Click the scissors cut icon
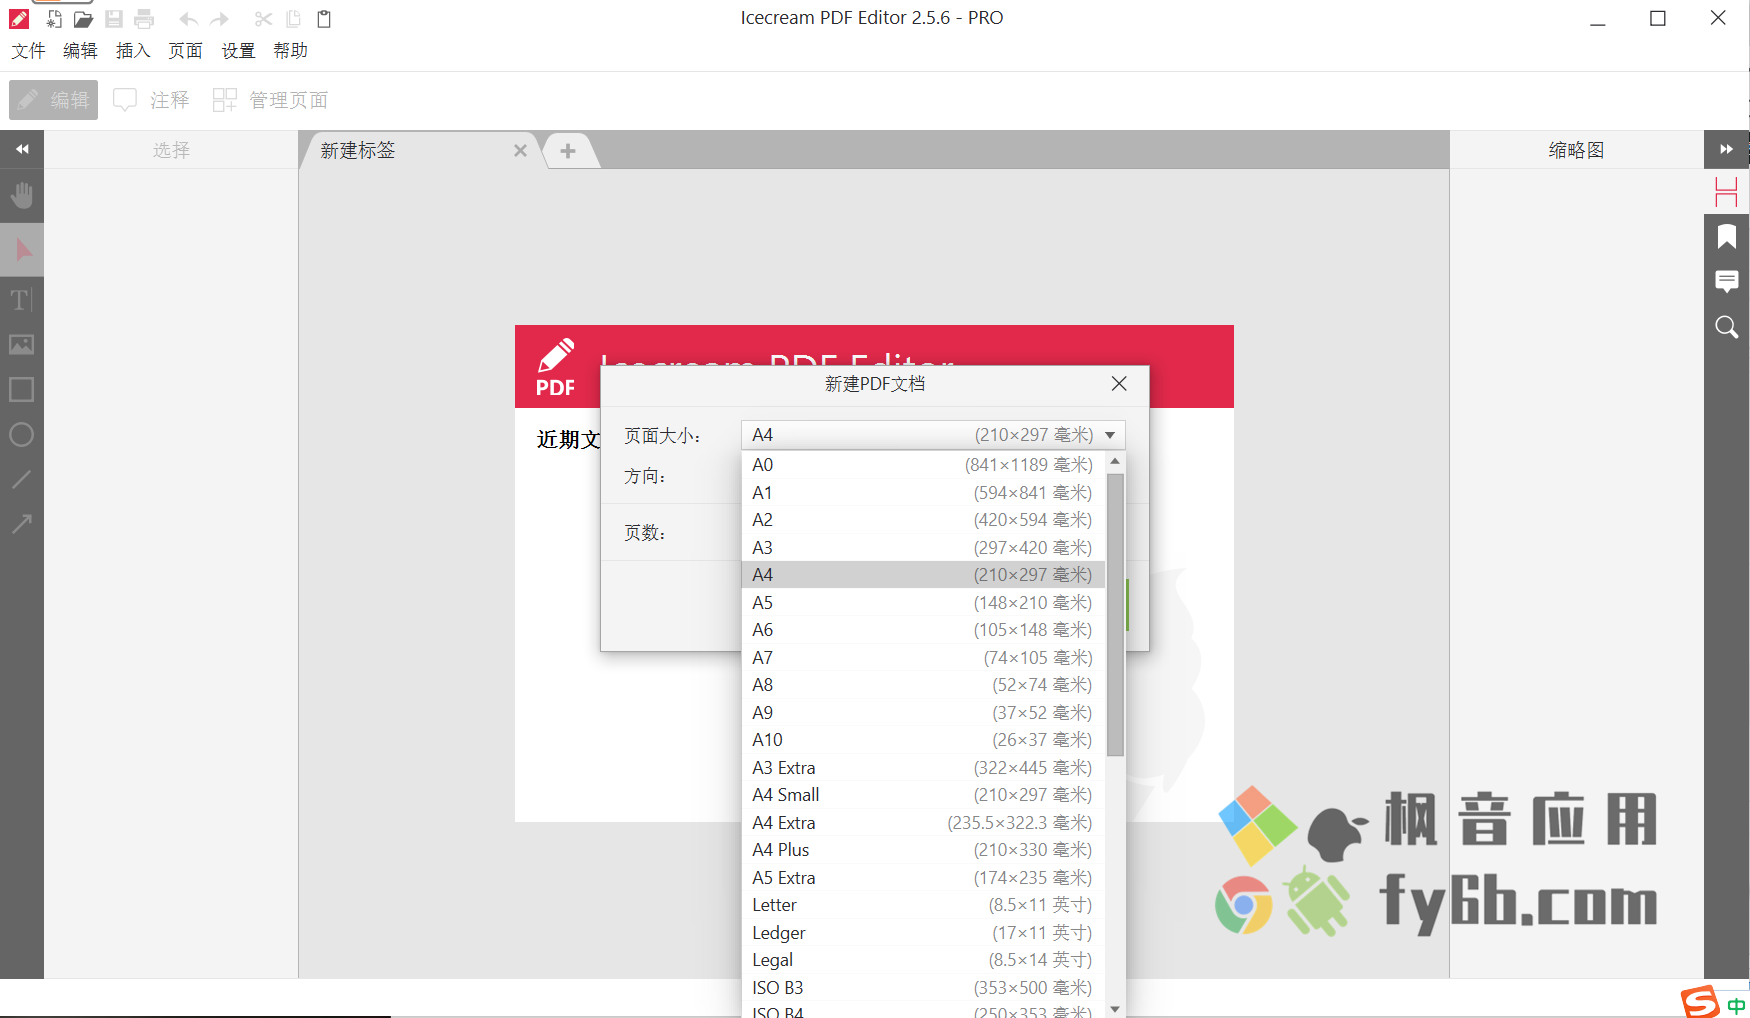The height and width of the screenshot is (1018, 1750). point(263,19)
